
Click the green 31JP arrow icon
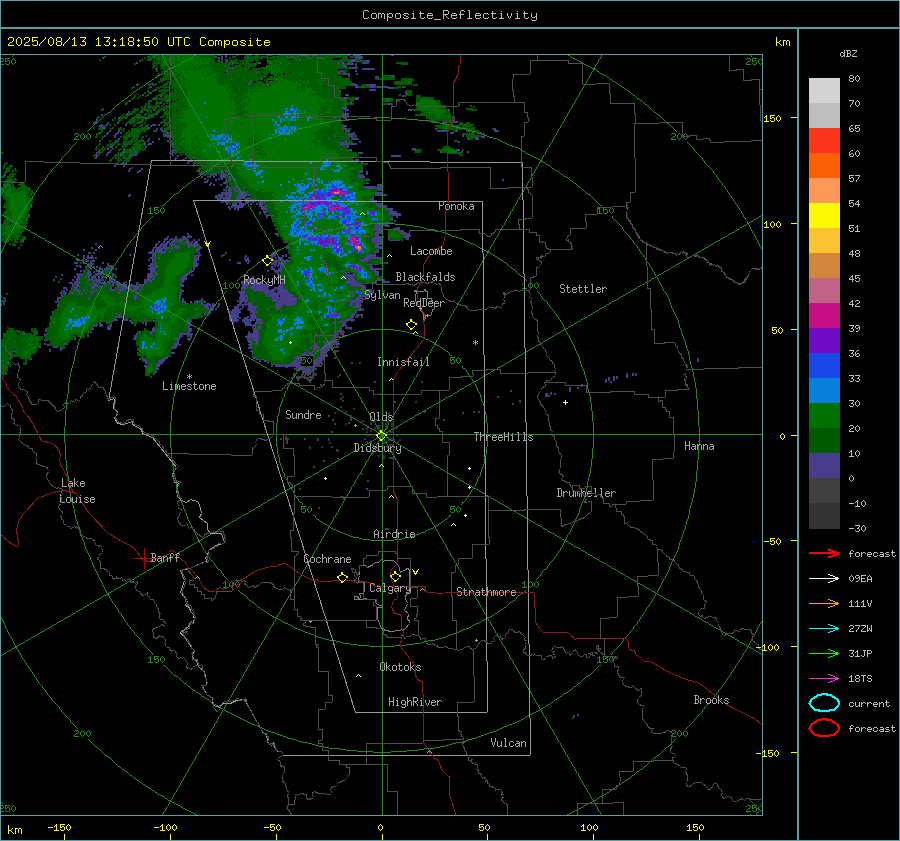(824, 653)
